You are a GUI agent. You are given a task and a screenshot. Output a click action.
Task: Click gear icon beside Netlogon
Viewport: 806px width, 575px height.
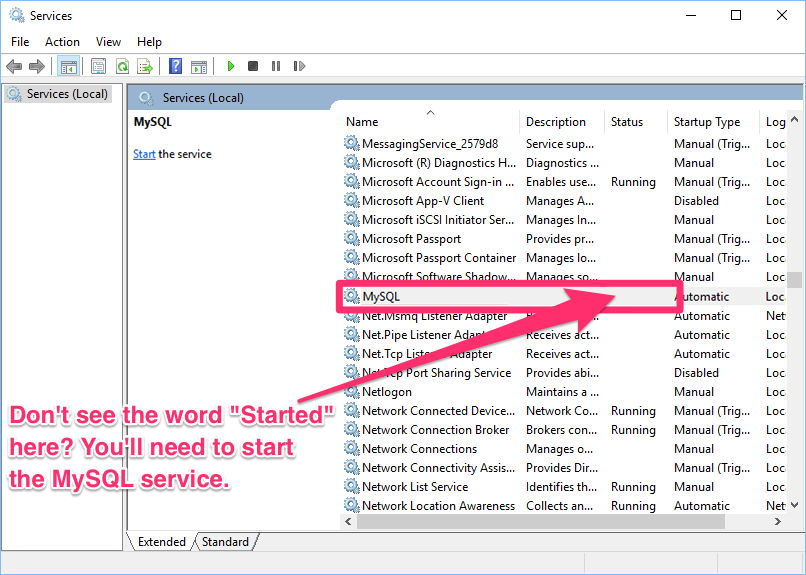[352, 392]
